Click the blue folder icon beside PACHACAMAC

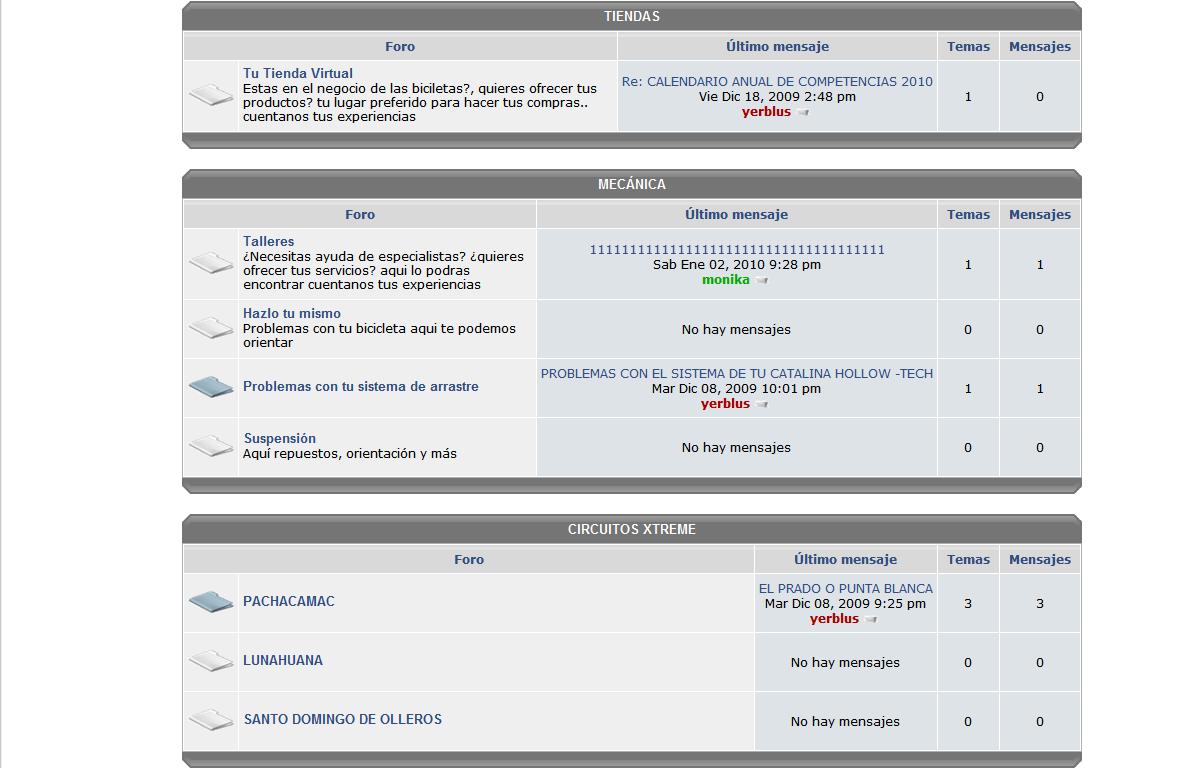point(211,602)
